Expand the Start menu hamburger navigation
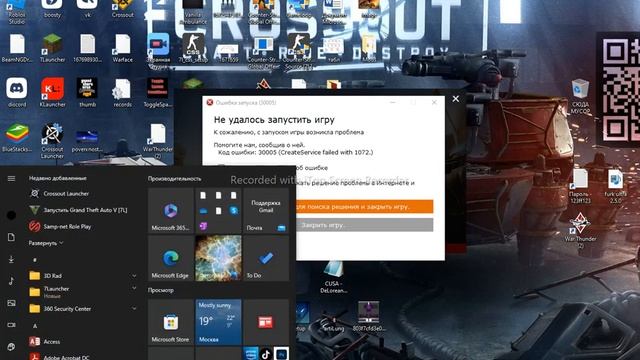This screenshot has height=360, width=640. tap(11, 178)
